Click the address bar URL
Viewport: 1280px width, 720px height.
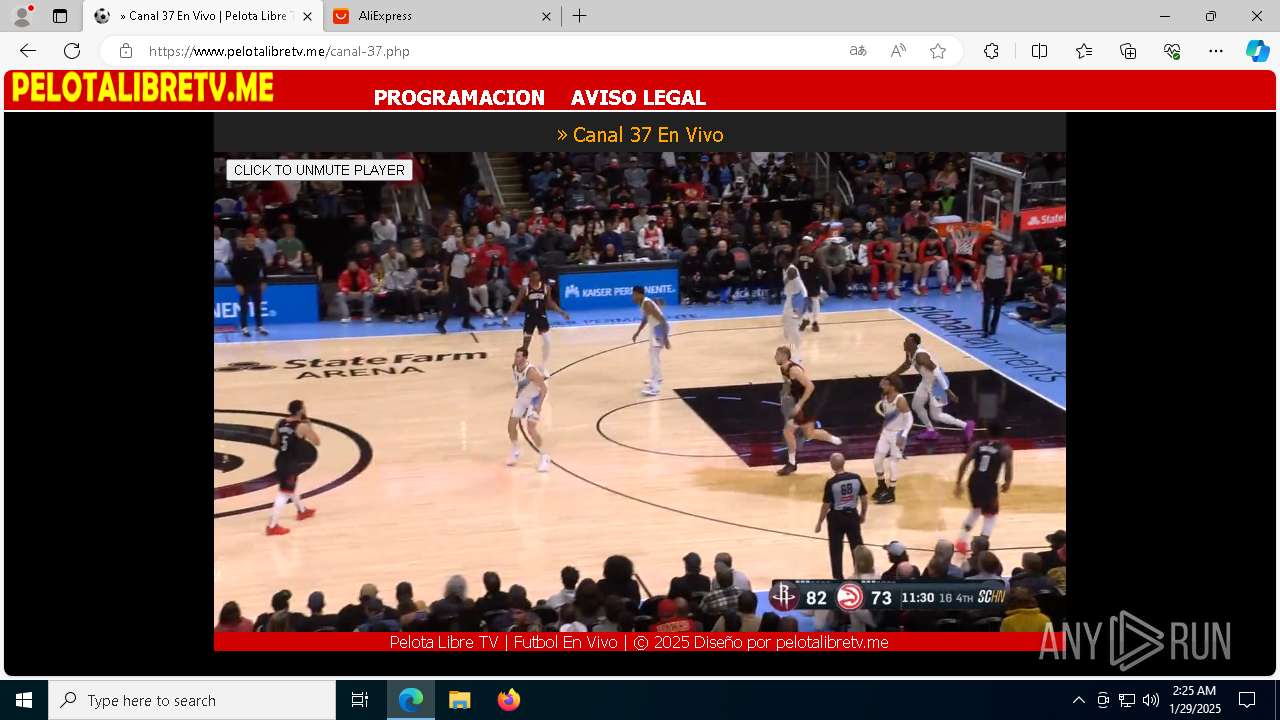280,51
